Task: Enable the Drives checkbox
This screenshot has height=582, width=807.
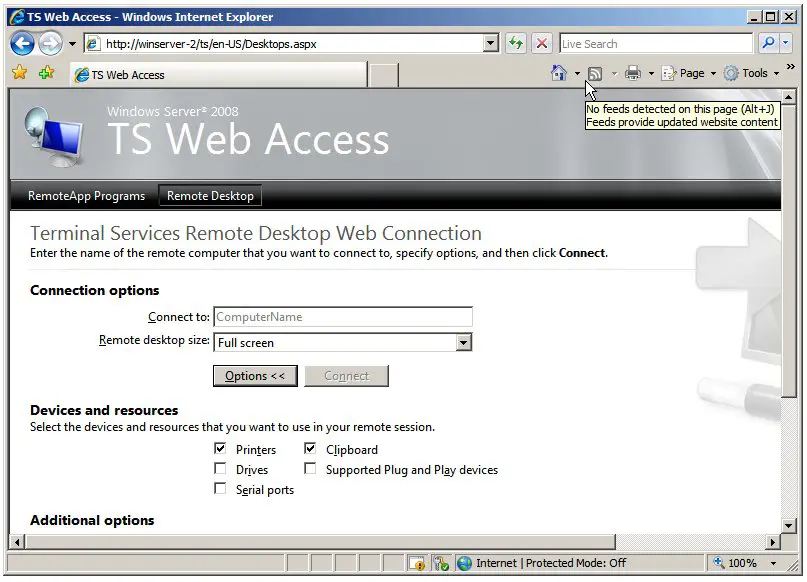Action: coord(220,469)
